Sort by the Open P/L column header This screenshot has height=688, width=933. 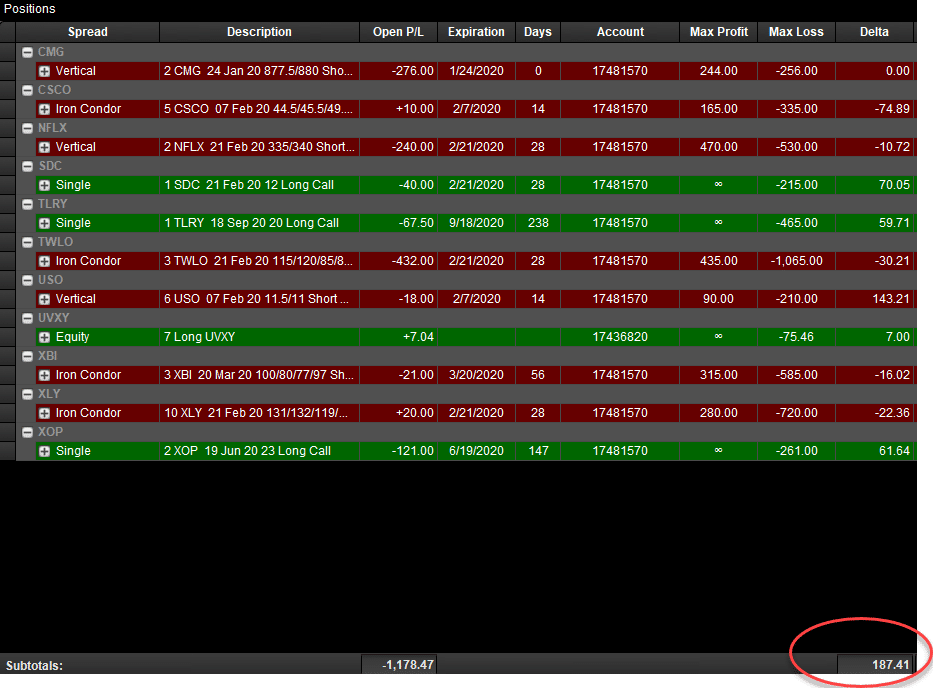(x=399, y=32)
